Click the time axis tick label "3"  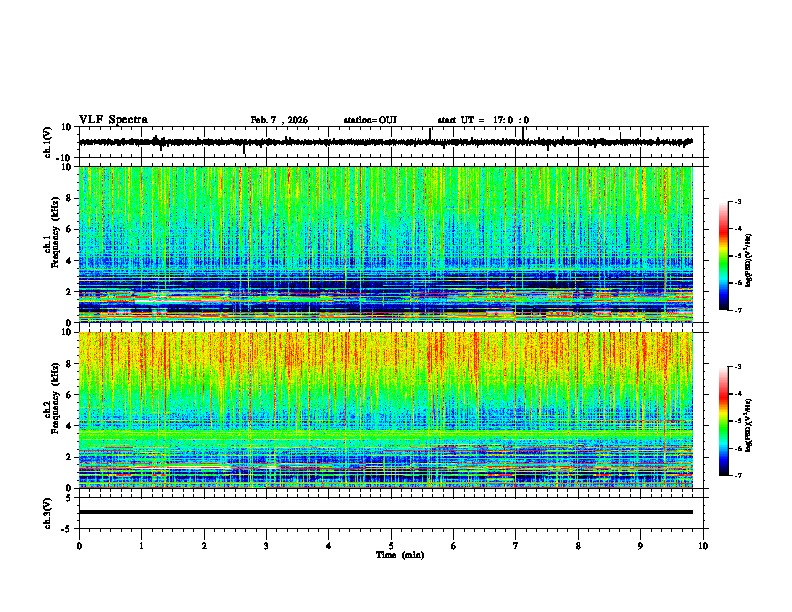[266, 546]
